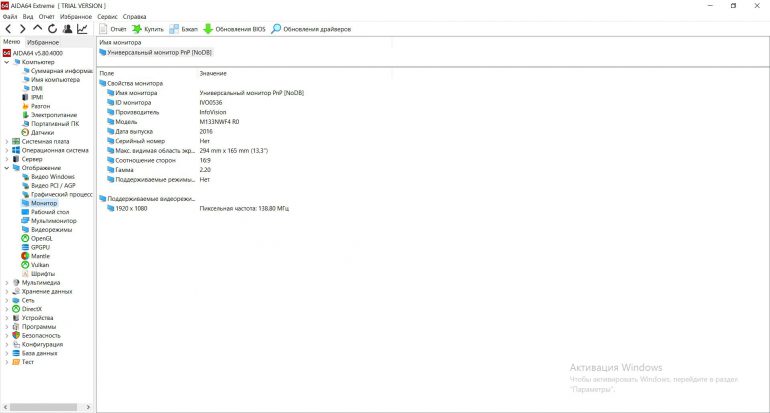Select Mantle tree item
Image resolution: width=770 pixels, height=413 pixels.
36,256
